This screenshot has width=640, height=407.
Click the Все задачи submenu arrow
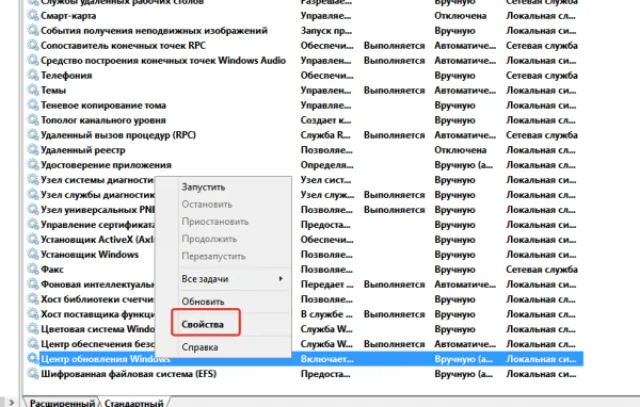tap(280, 279)
